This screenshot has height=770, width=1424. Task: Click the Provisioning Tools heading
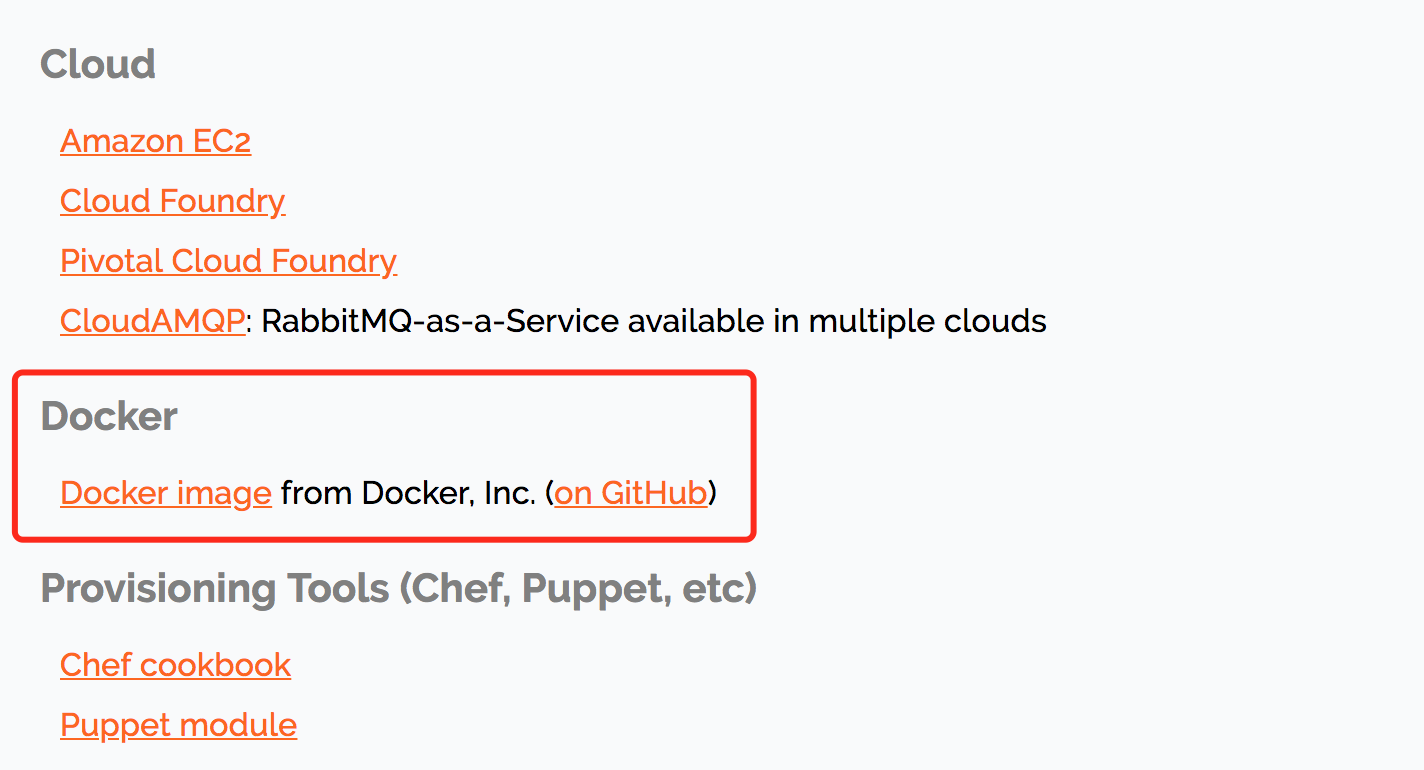click(398, 588)
